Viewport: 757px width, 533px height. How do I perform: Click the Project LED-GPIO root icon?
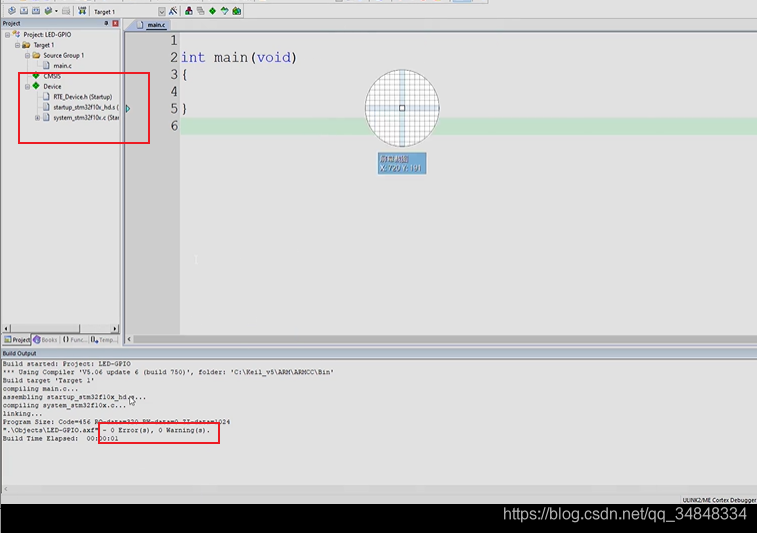coord(16,34)
